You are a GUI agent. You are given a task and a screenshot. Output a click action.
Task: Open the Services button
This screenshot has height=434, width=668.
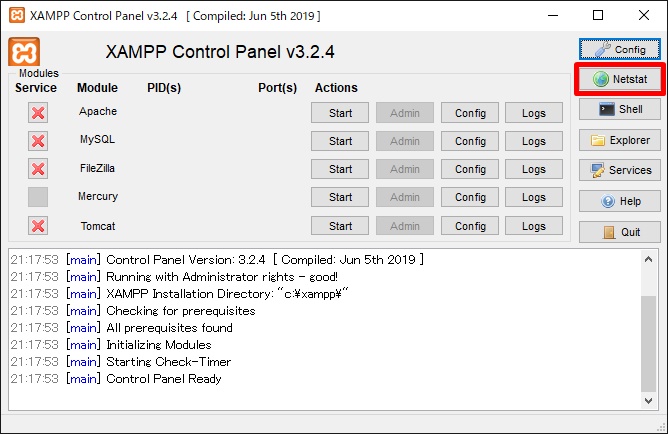click(x=619, y=170)
